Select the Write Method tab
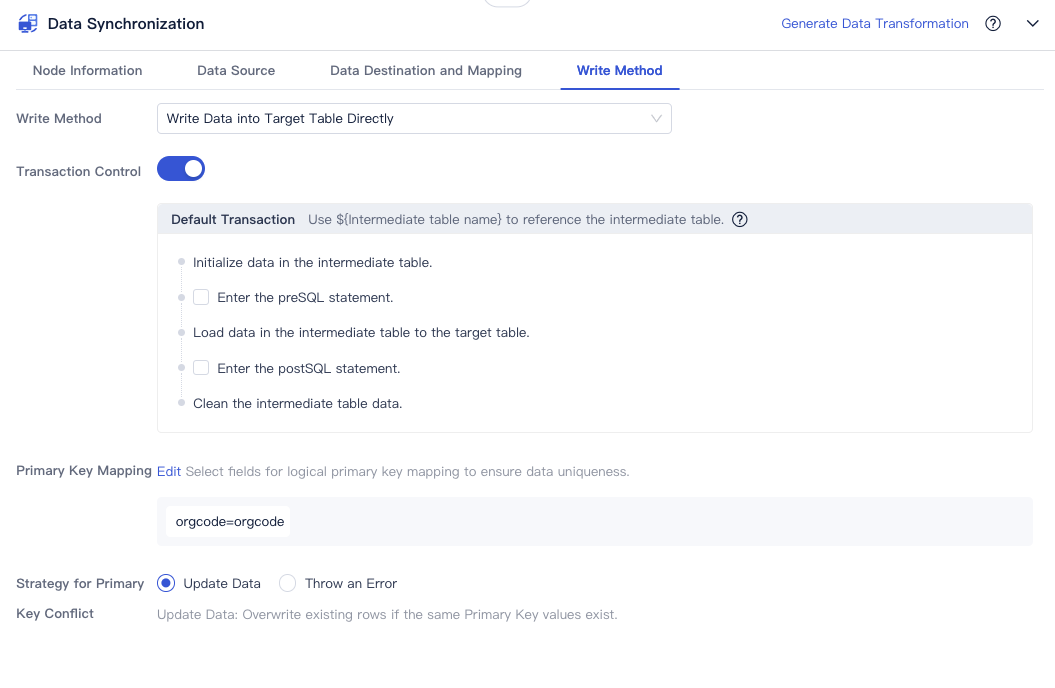The image size is (1055, 688). (618, 71)
